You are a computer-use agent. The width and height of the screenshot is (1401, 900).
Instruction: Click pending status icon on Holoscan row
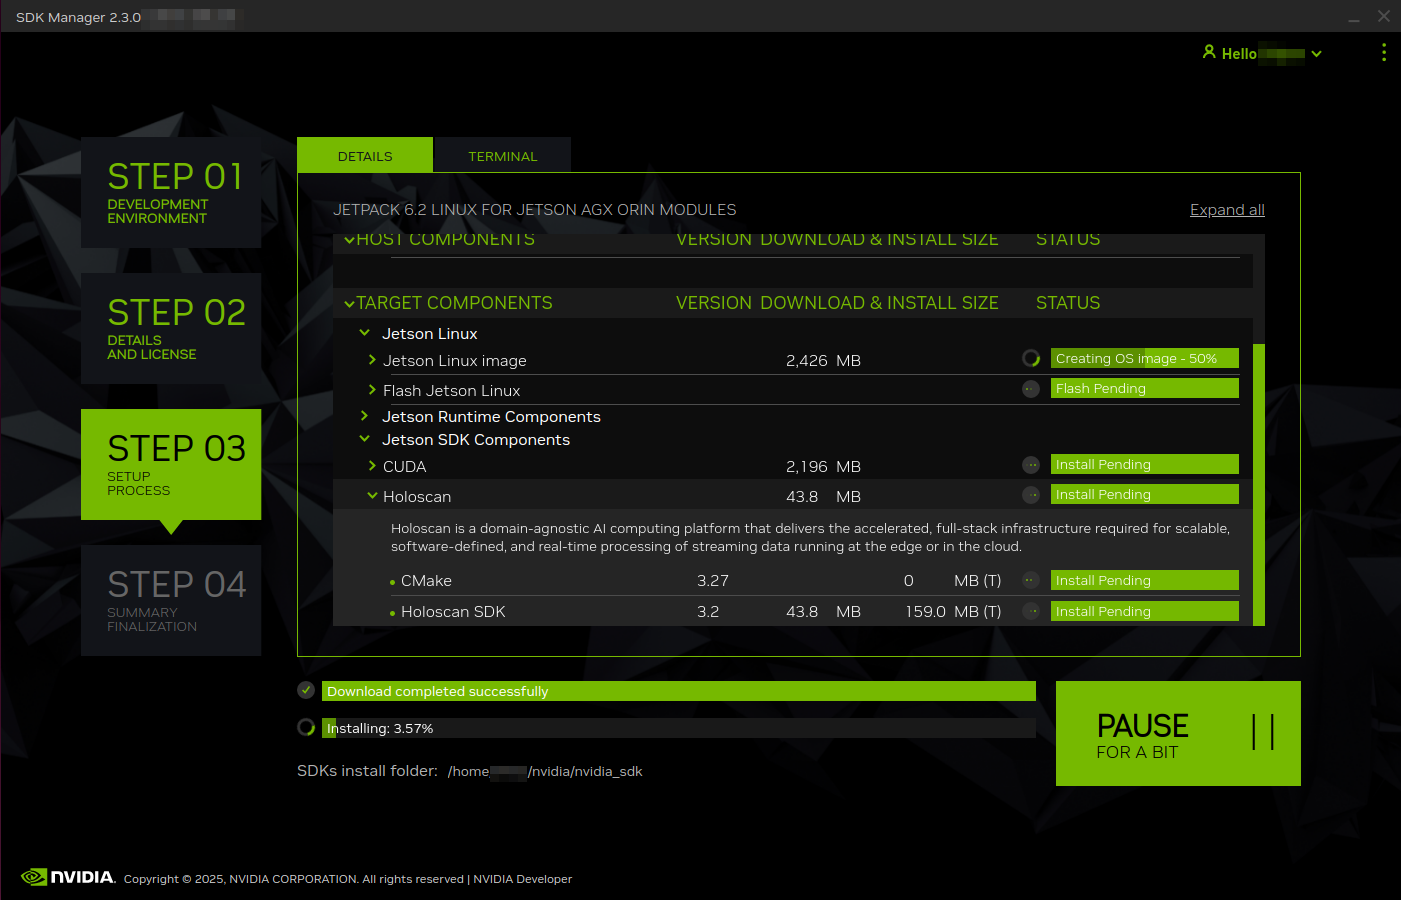coord(1031,495)
